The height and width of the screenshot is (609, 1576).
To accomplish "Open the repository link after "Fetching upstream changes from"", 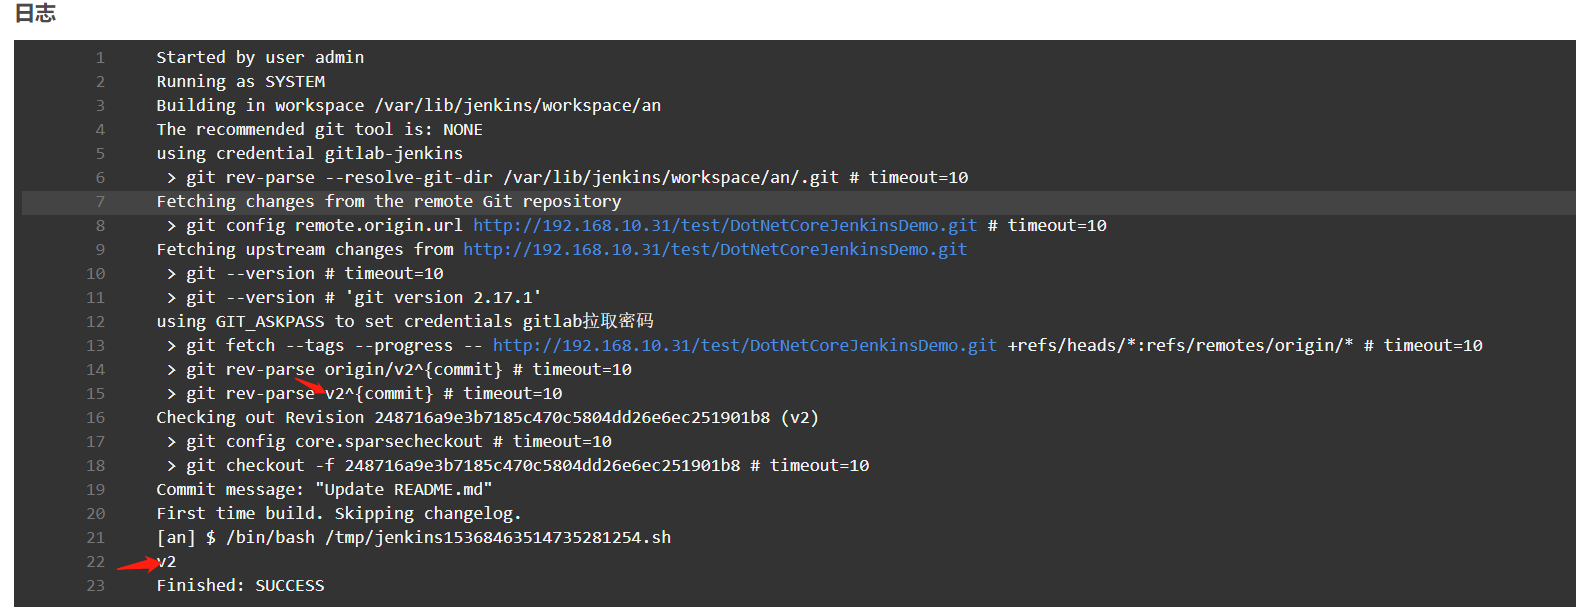I will tap(714, 250).
